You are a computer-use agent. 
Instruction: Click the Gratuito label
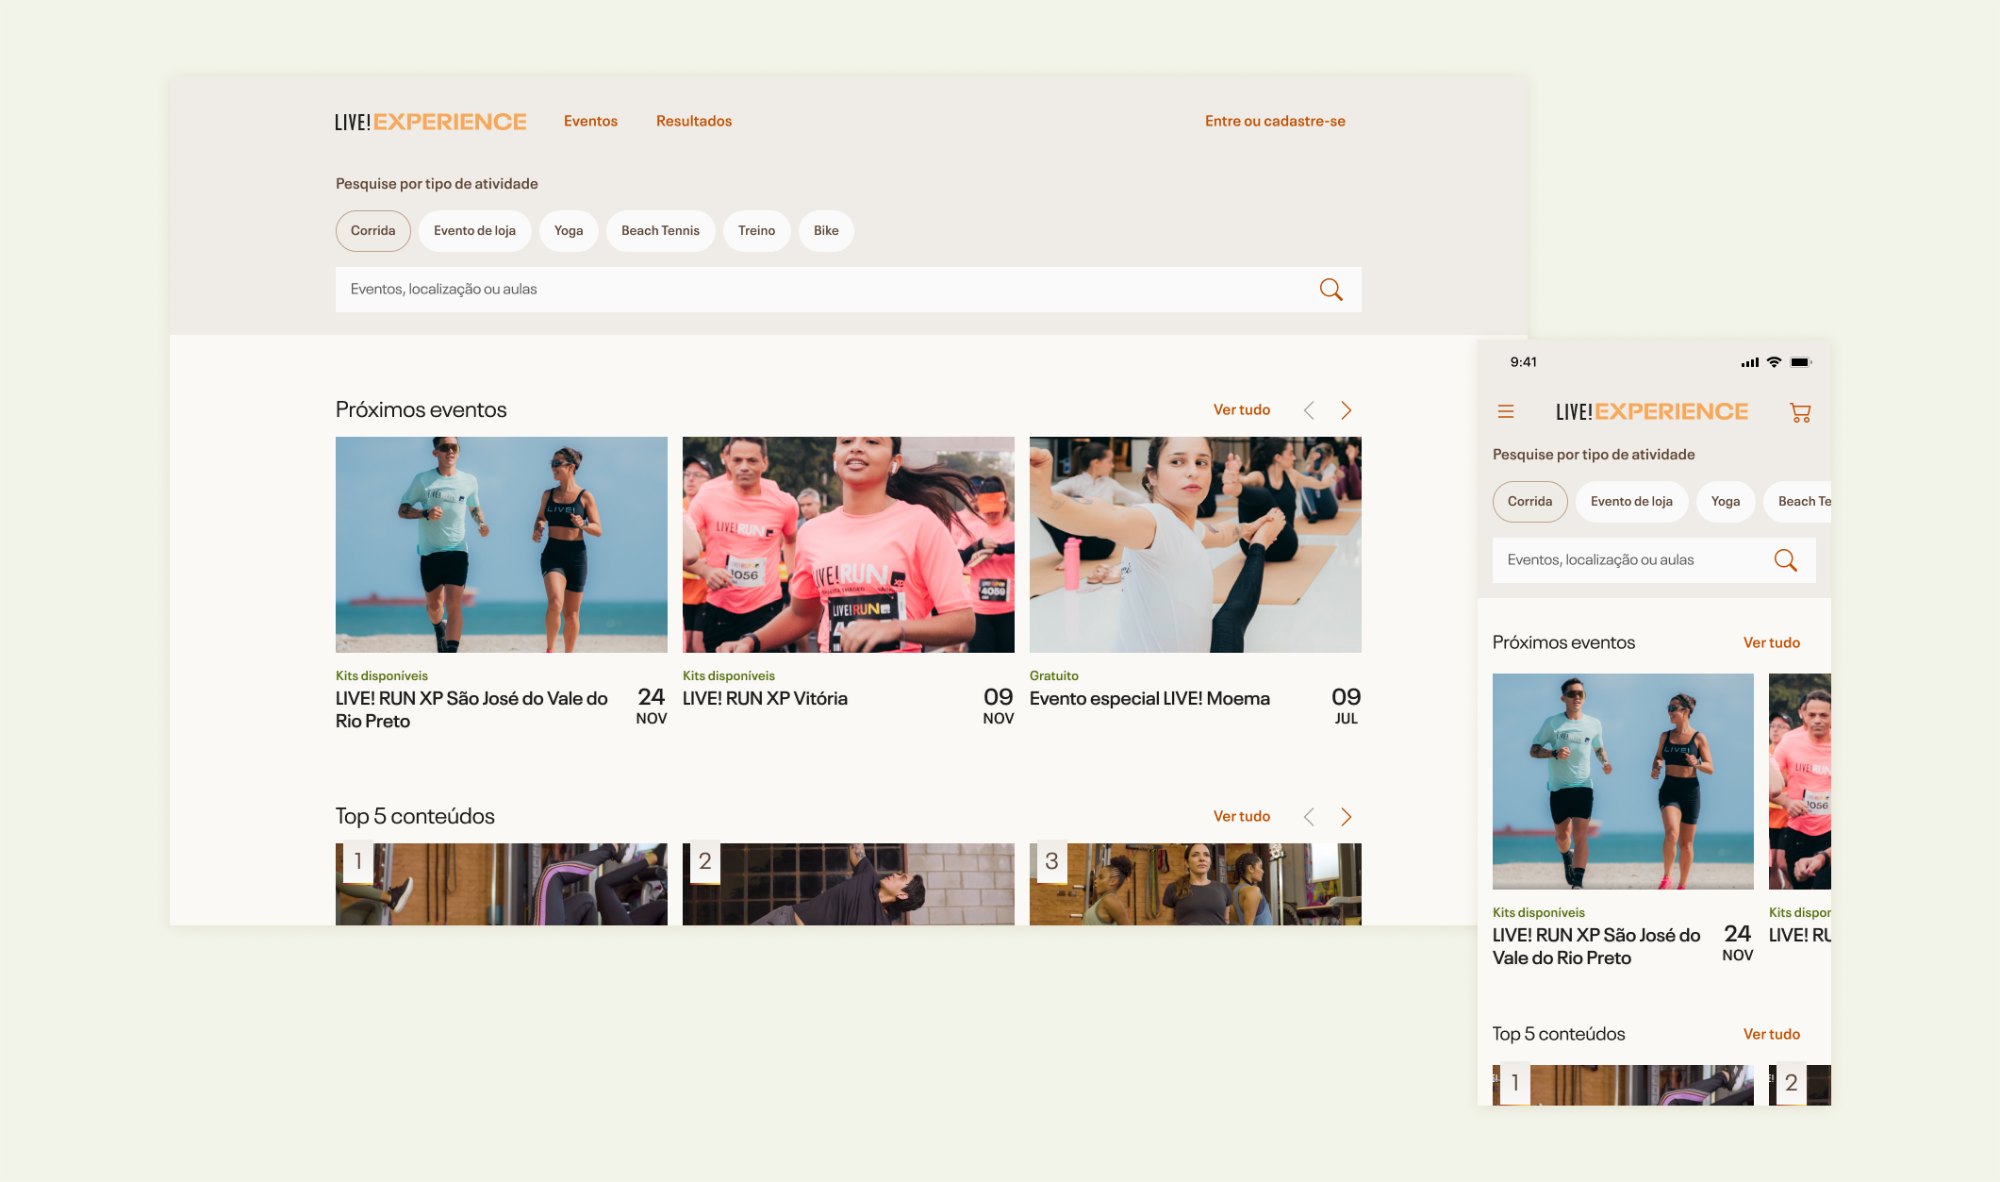click(x=1054, y=676)
